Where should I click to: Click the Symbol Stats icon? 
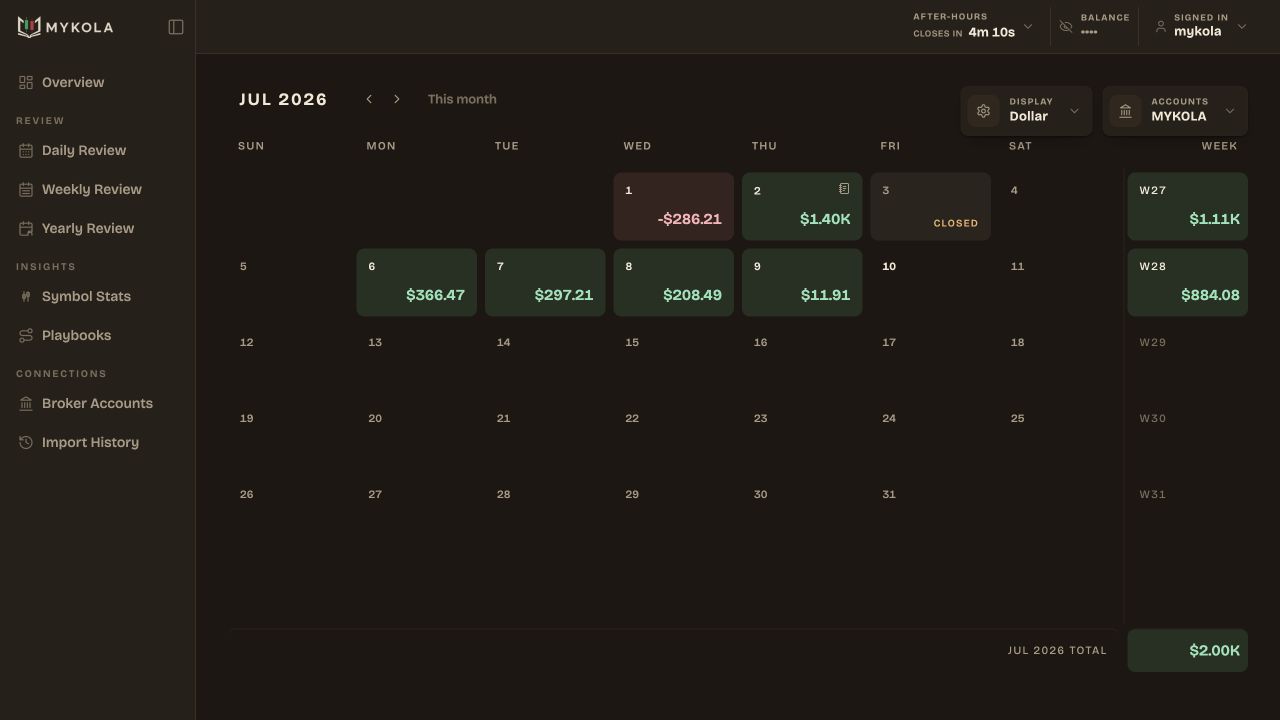[26, 296]
